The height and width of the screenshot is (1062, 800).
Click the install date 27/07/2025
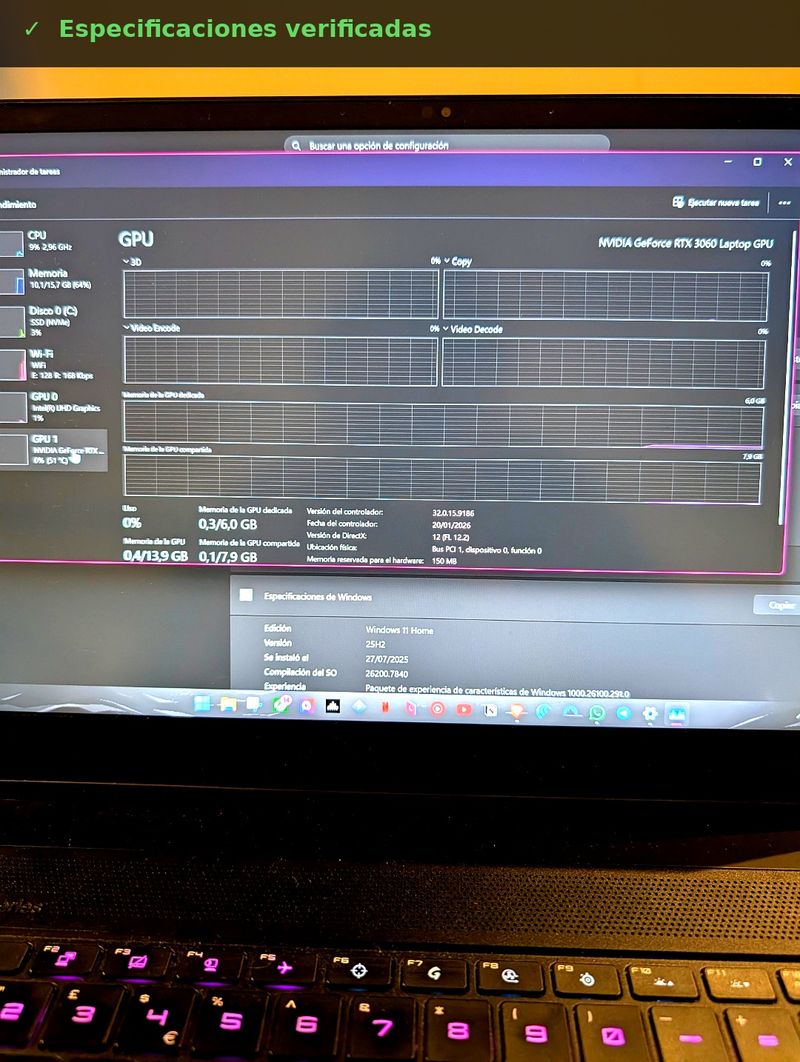pyautogui.click(x=387, y=658)
